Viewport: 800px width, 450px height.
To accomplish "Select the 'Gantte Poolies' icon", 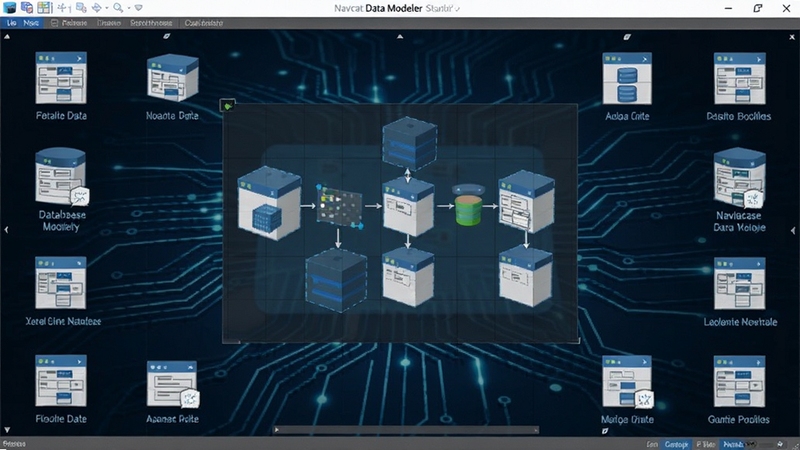I will coord(739,382).
